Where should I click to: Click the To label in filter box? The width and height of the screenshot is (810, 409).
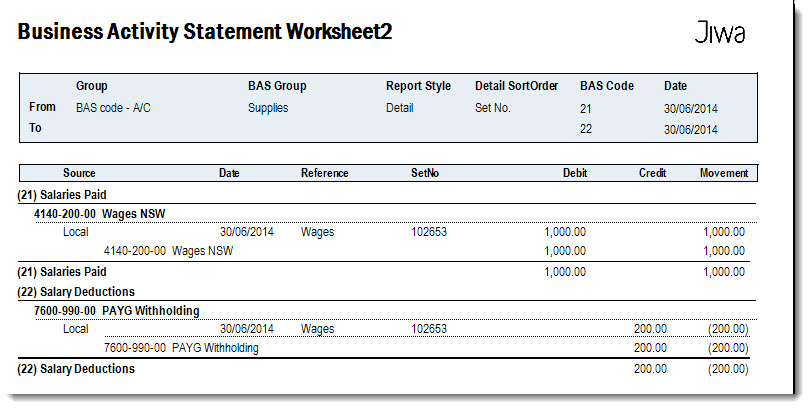coord(35,128)
